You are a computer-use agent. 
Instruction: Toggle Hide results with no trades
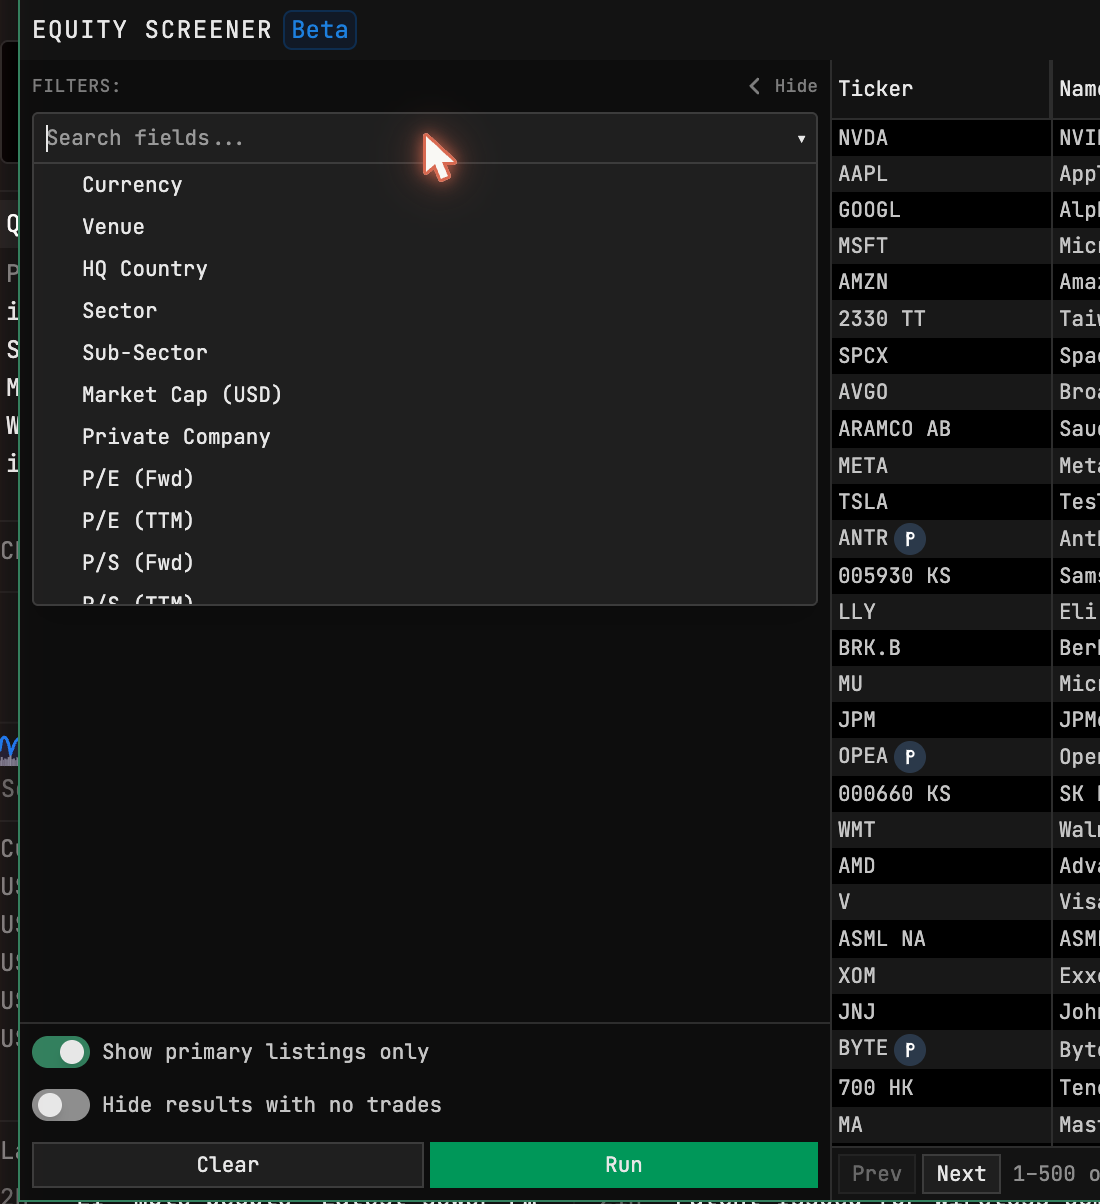pos(61,1105)
